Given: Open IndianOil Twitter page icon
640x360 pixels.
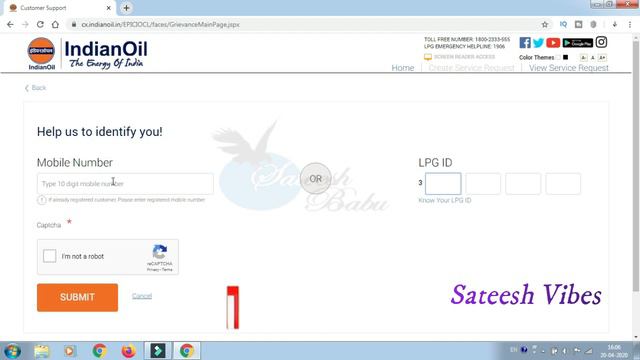Looking at the screenshot, I should [x=538, y=43].
